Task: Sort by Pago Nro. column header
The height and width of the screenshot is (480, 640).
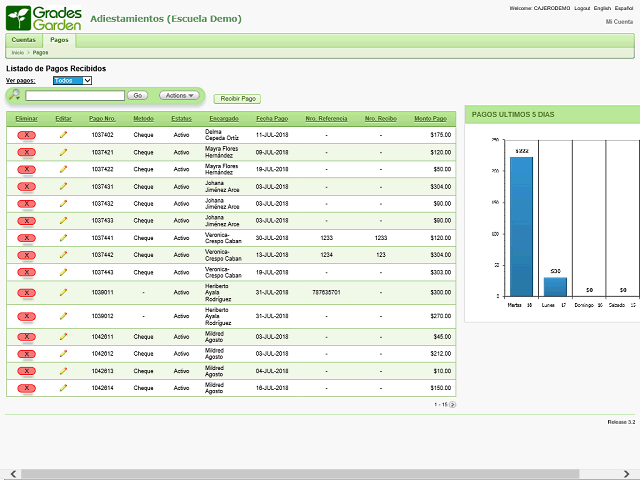Action: click(102, 119)
